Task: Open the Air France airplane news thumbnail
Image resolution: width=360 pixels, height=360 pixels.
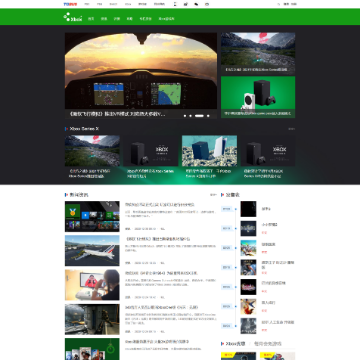Action: point(92,251)
